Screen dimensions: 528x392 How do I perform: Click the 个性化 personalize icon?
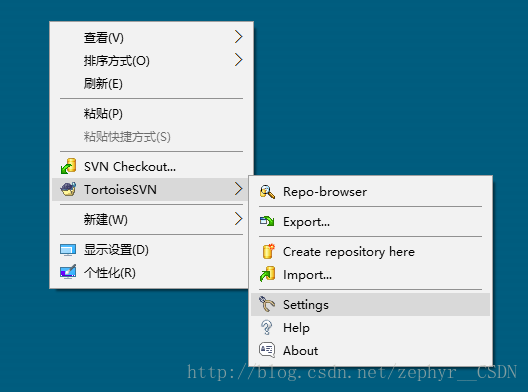coord(68,272)
